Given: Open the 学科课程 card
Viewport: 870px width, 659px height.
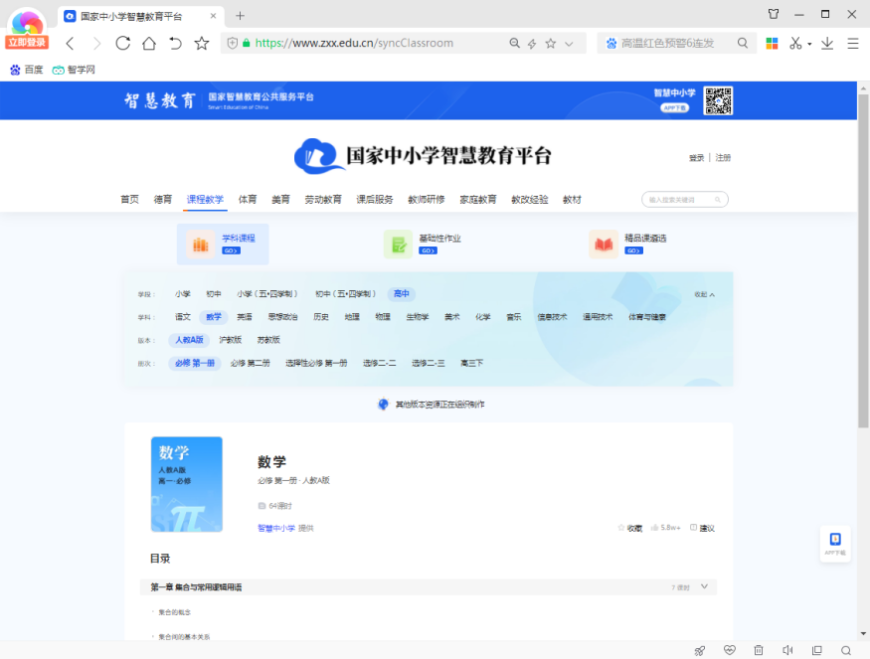Looking at the screenshot, I should 222,244.
